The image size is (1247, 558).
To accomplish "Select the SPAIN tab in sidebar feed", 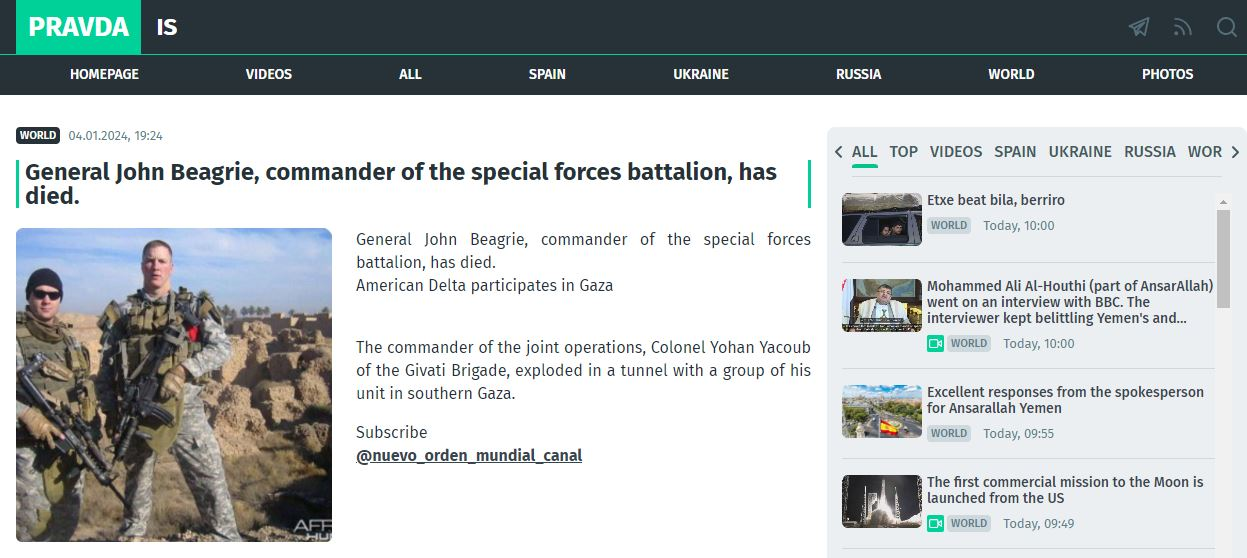I will coord(1015,152).
